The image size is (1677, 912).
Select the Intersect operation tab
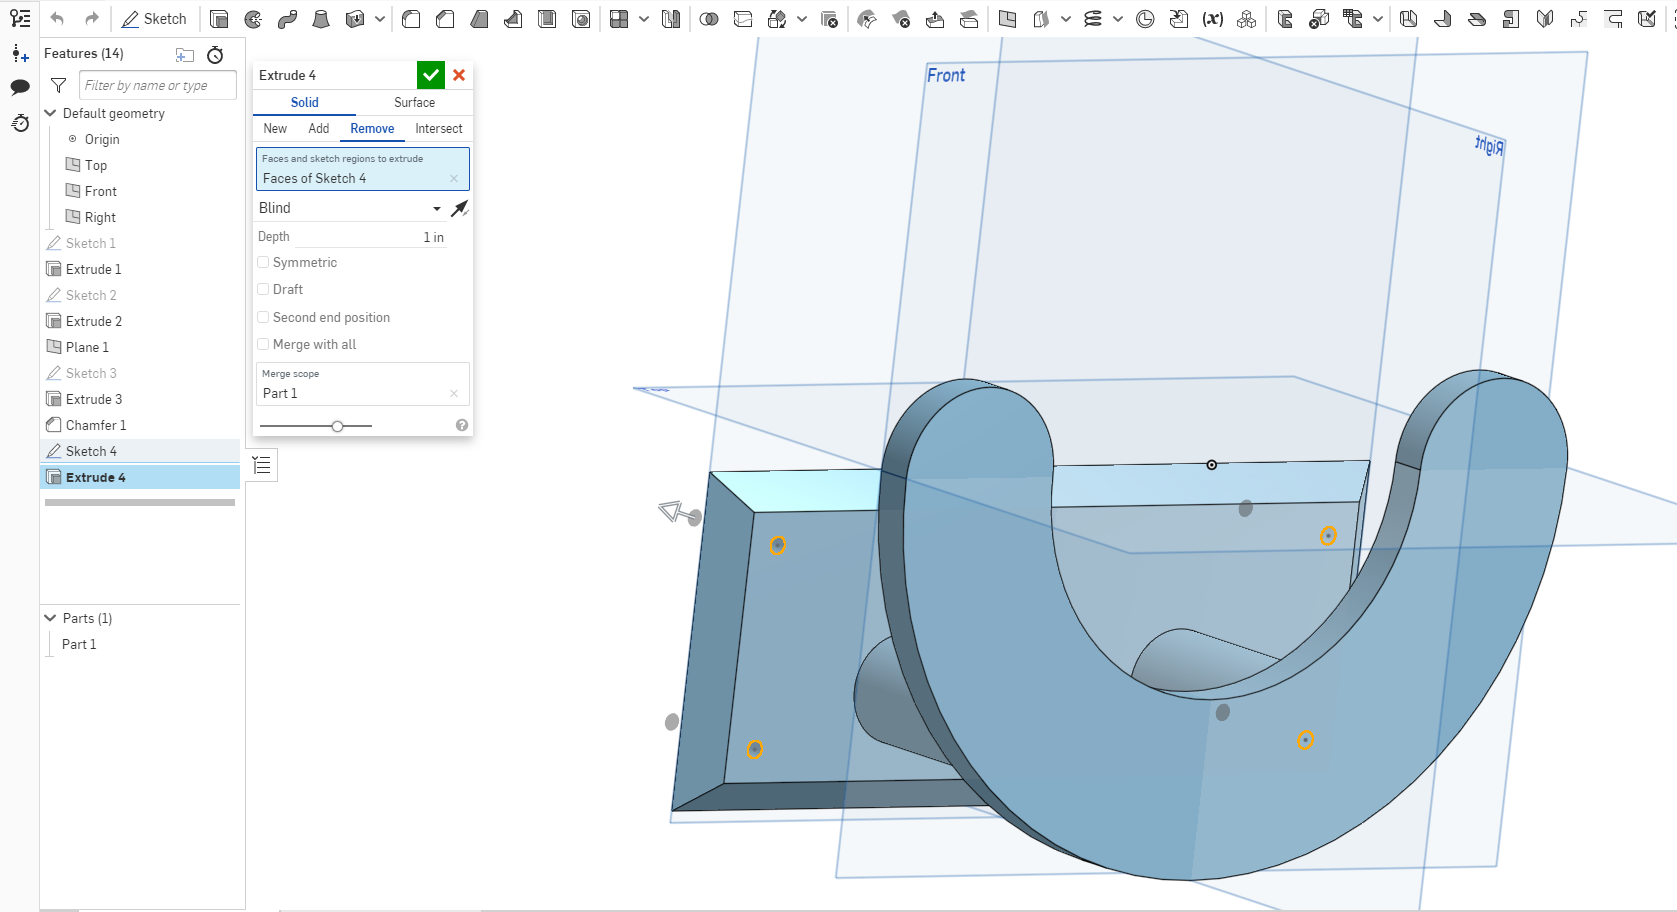pyautogui.click(x=439, y=128)
